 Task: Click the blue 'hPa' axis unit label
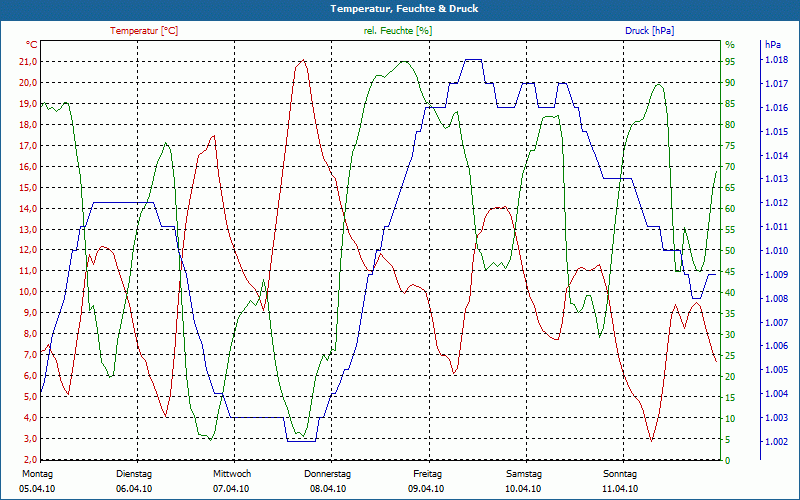(x=772, y=45)
